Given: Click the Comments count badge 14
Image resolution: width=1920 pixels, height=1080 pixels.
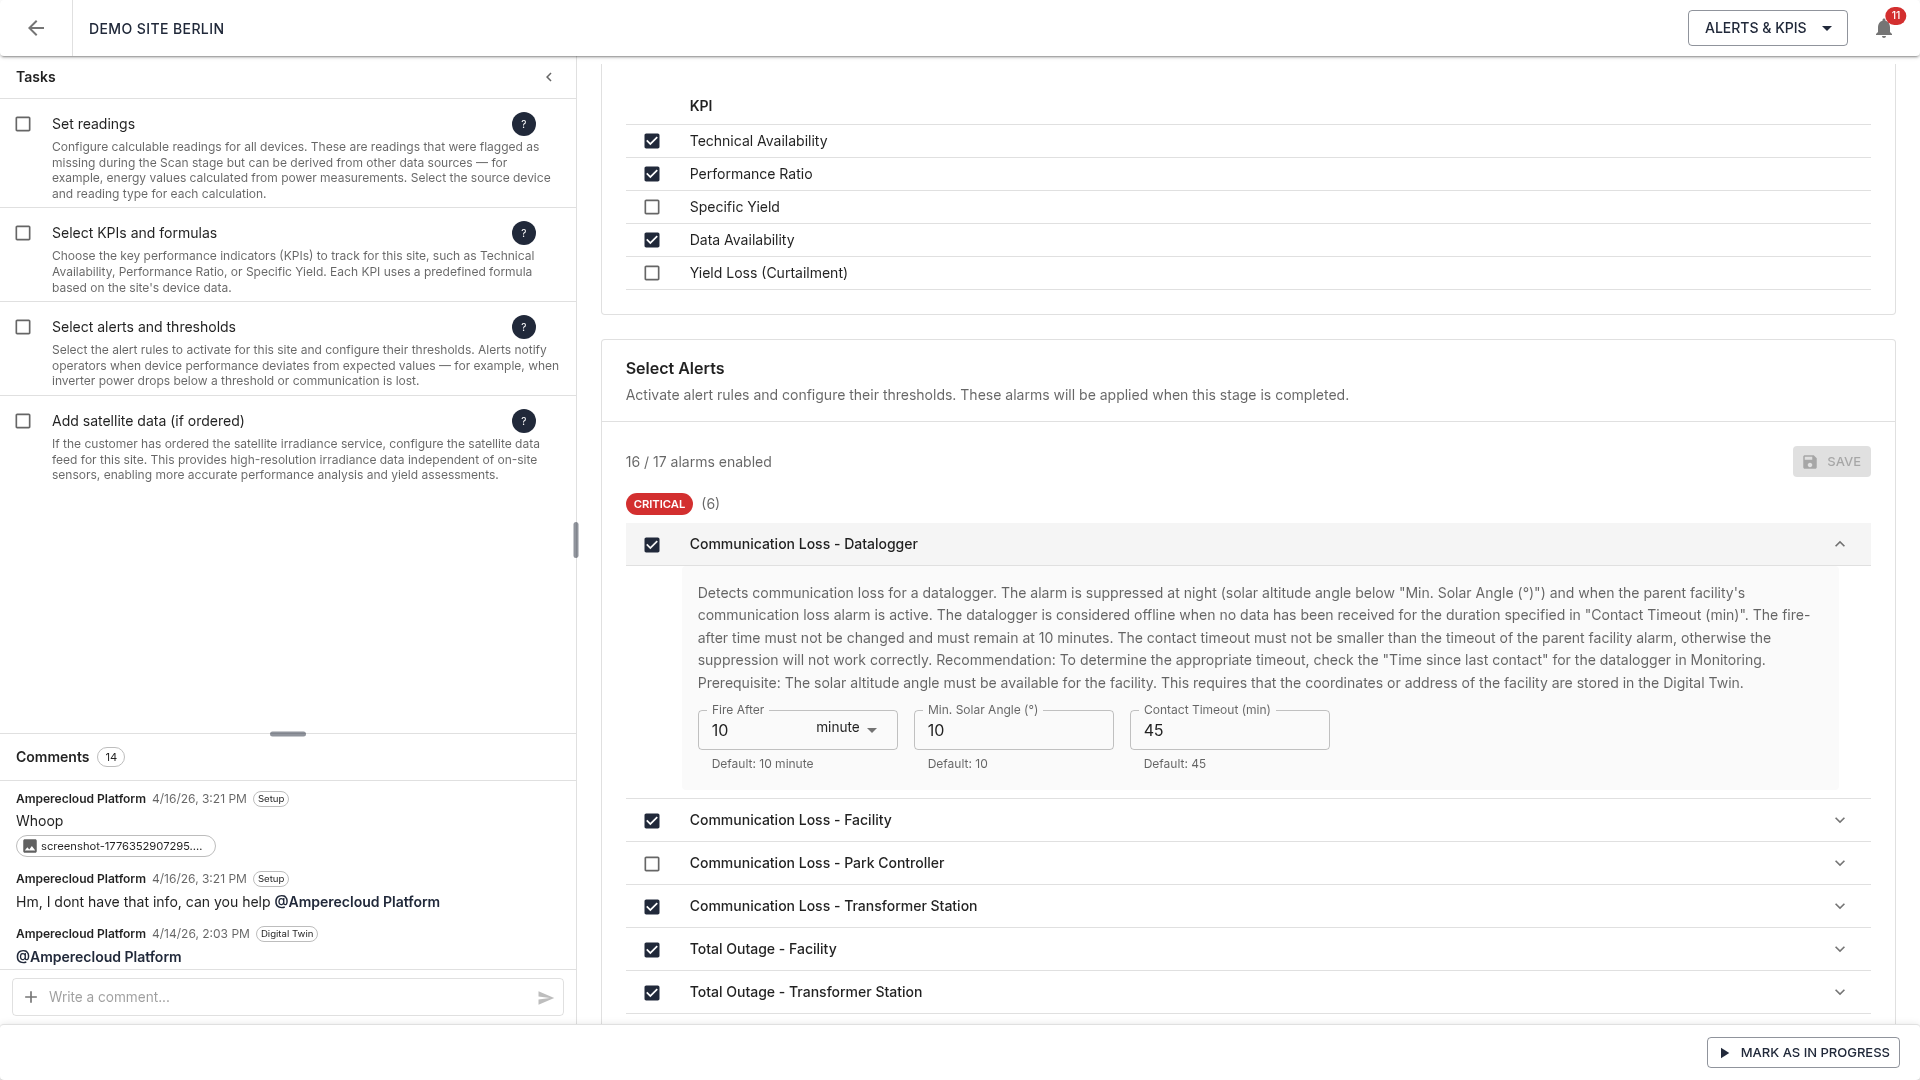Looking at the screenshot, I should coord(111,757).
